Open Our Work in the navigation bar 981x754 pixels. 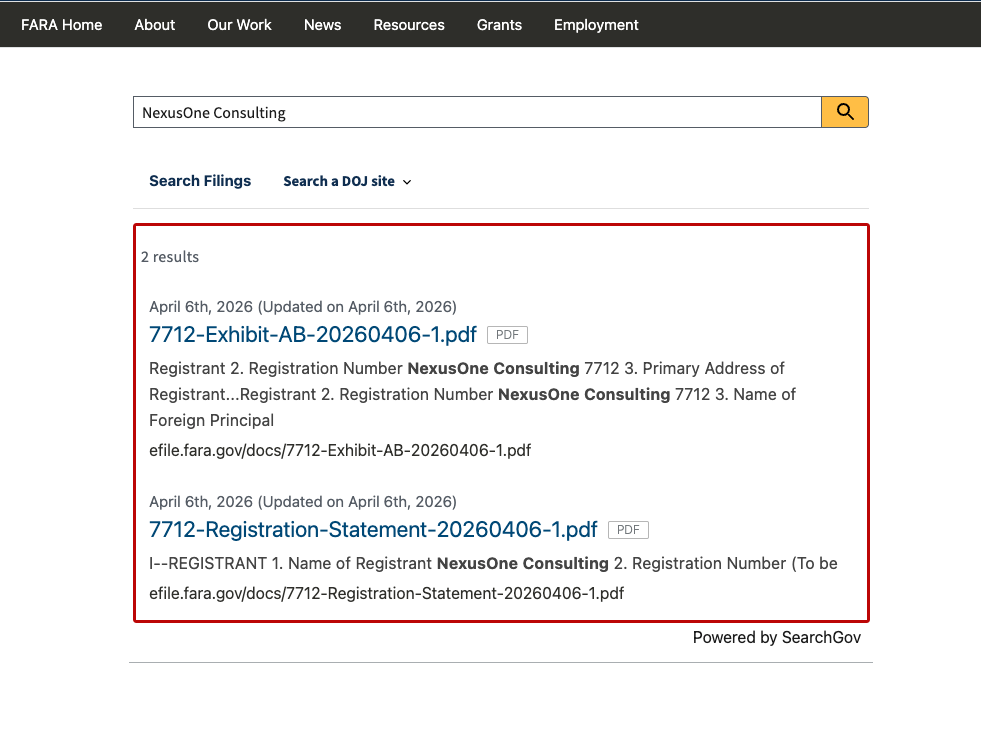click(x=239, y=25)
